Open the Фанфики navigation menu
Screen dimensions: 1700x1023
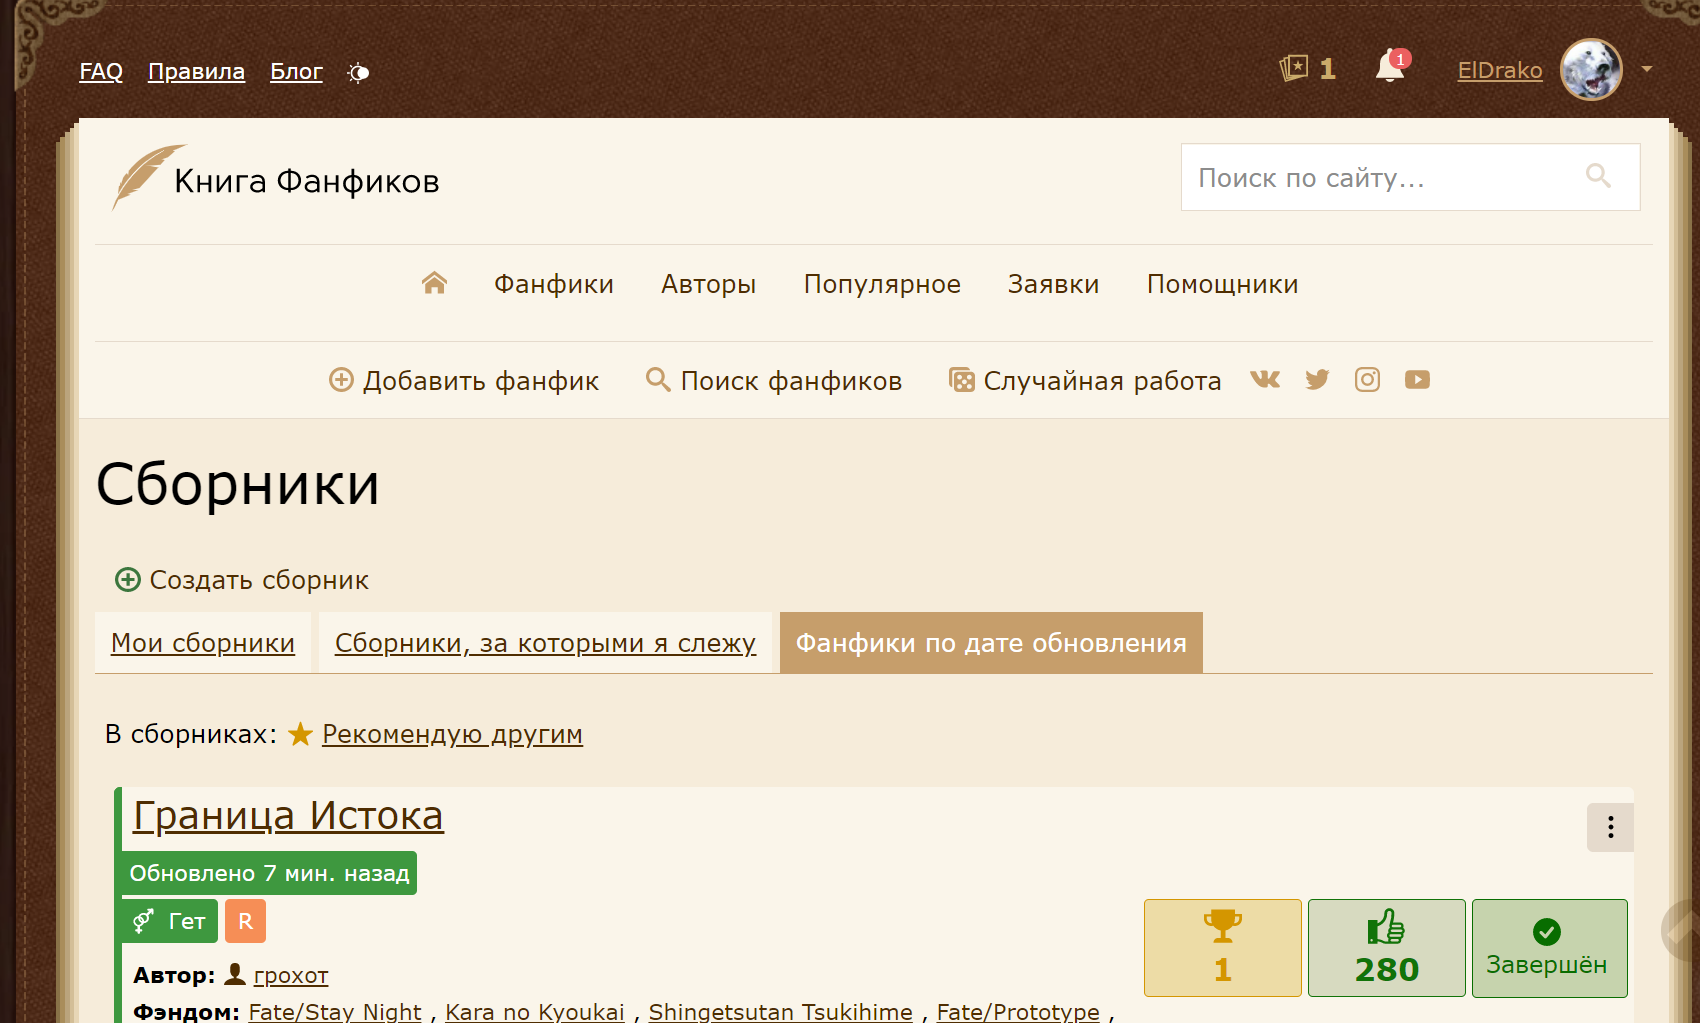553,285
